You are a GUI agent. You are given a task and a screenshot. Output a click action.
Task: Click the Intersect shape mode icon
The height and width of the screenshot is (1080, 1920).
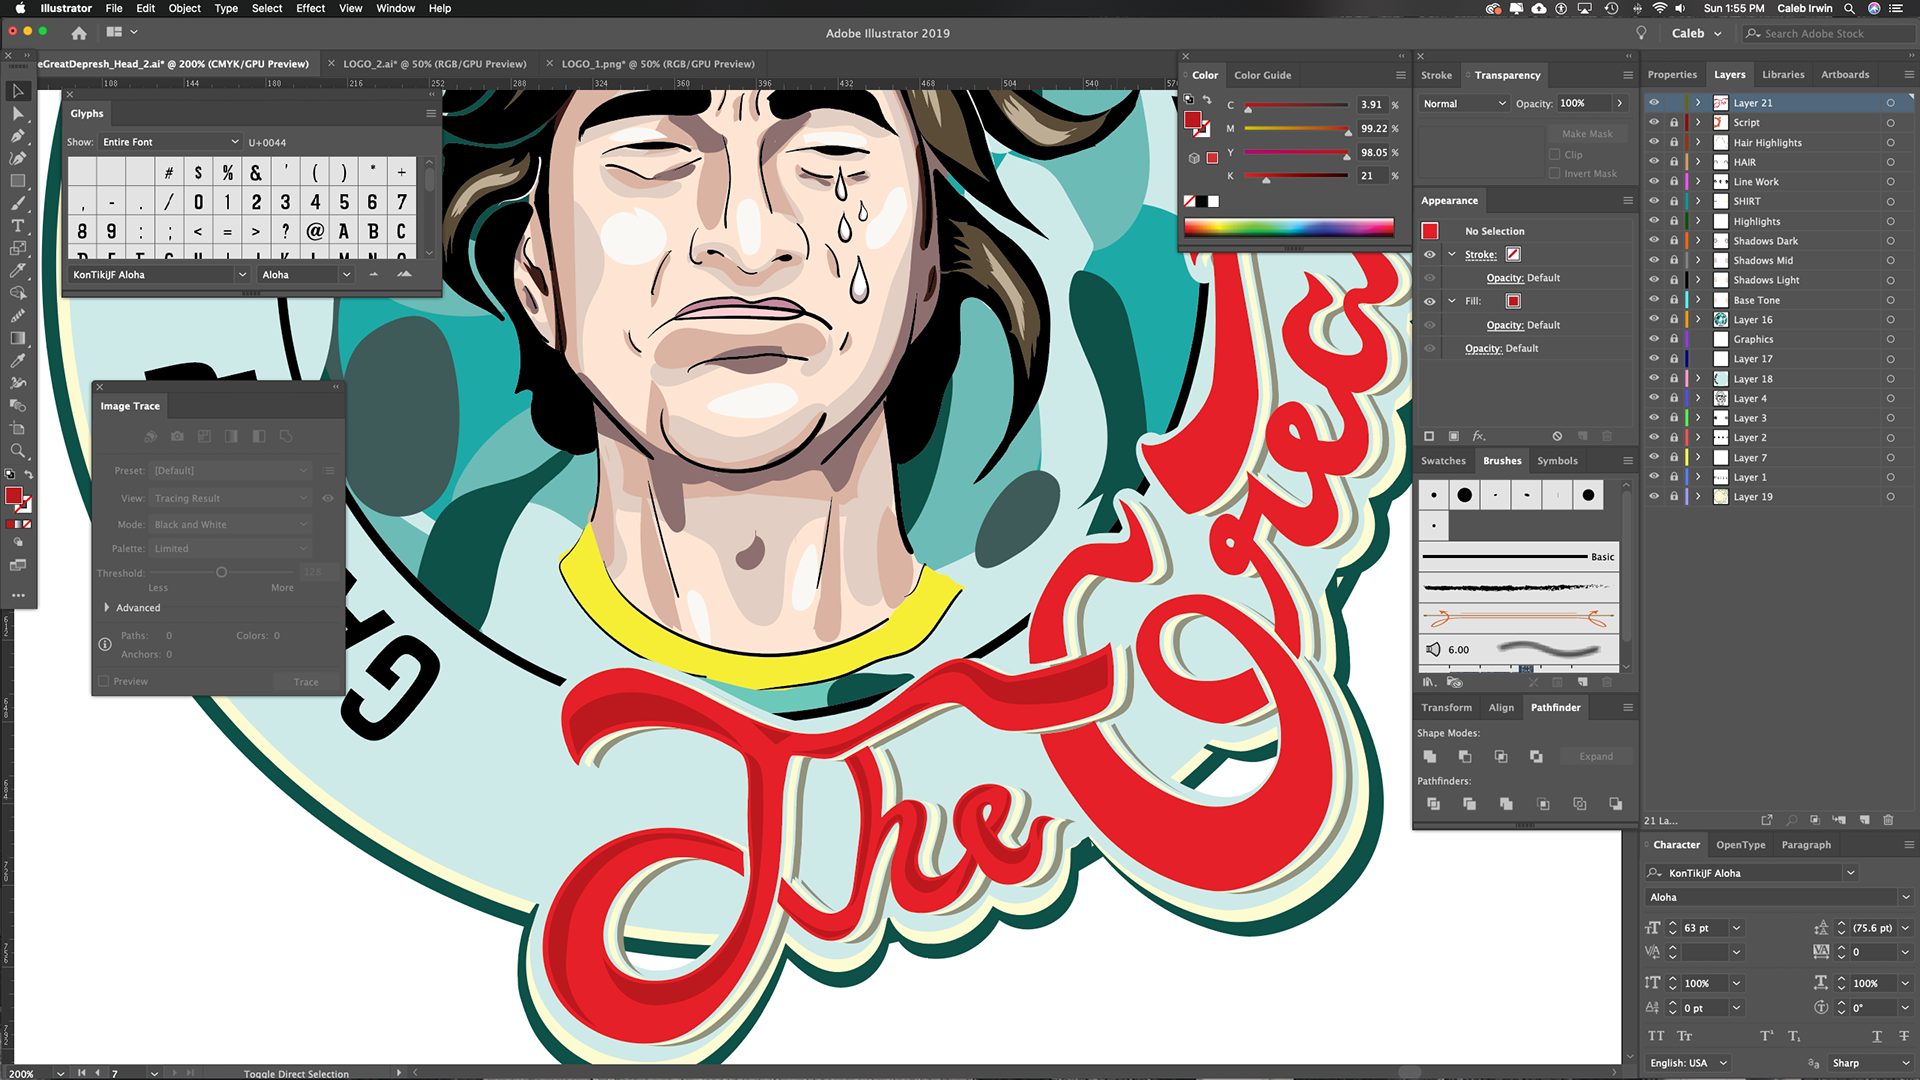(x=1501, y=757)
